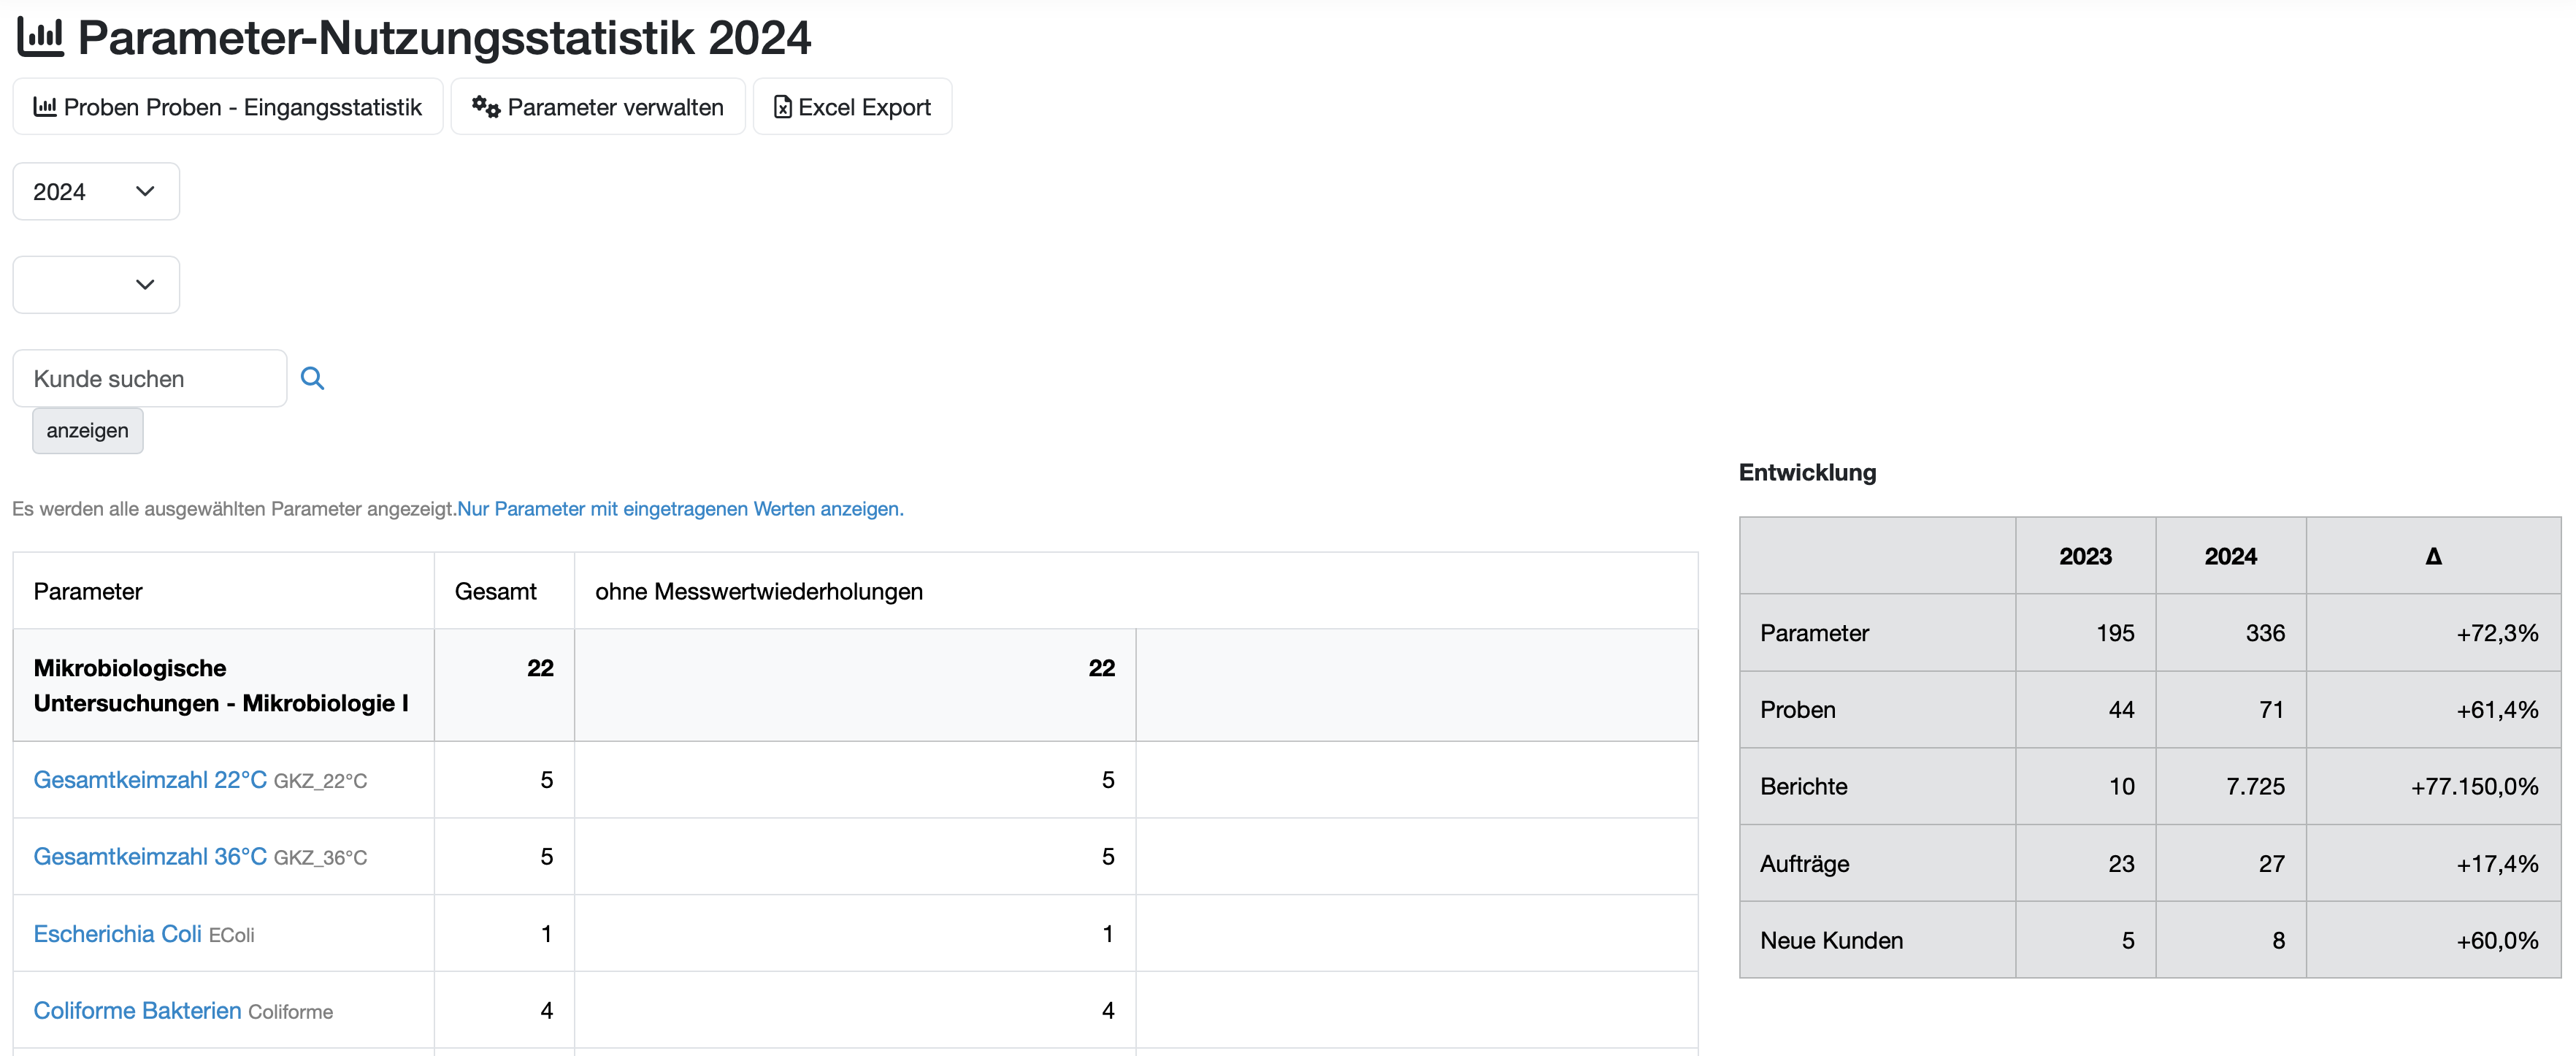Open Proben - Eingangsstatistik page

(x=242, y=107)
